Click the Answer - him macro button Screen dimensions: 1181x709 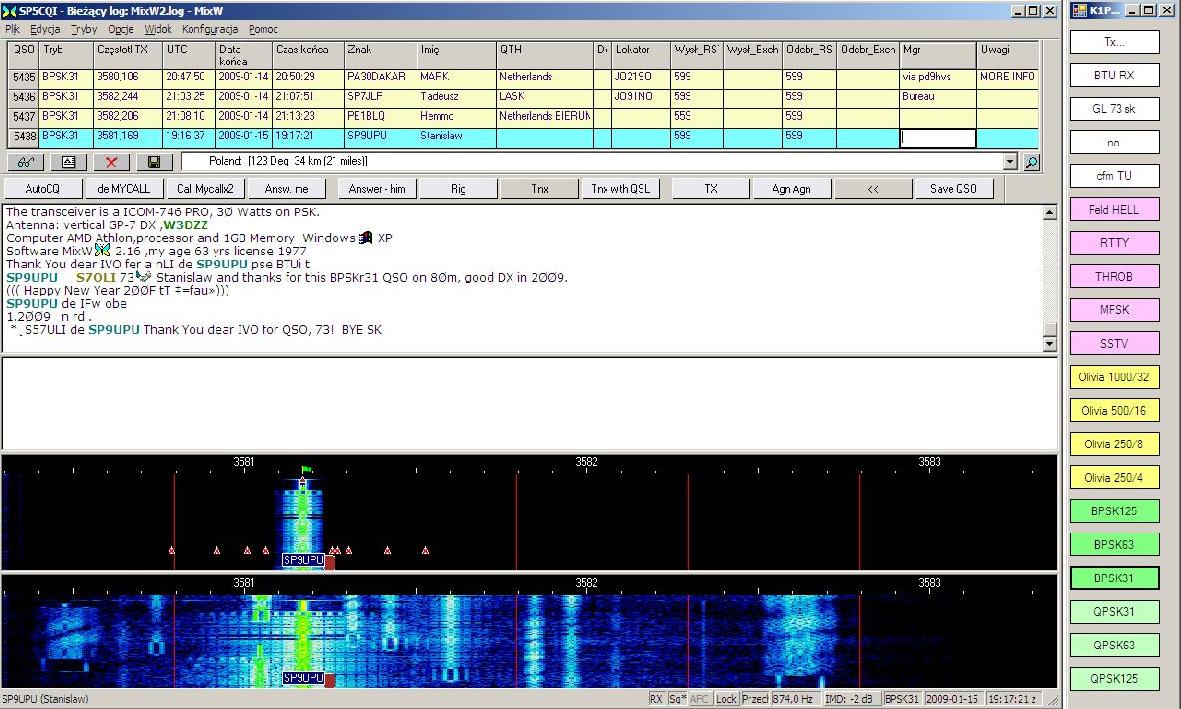tap(377, 189)
